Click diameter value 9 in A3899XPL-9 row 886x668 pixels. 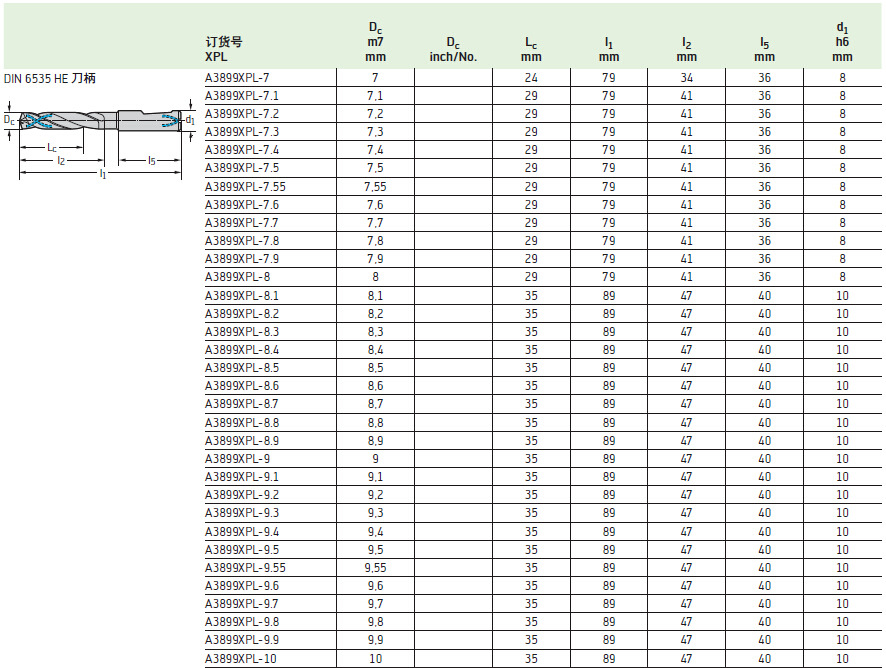[x=375, y=459]
